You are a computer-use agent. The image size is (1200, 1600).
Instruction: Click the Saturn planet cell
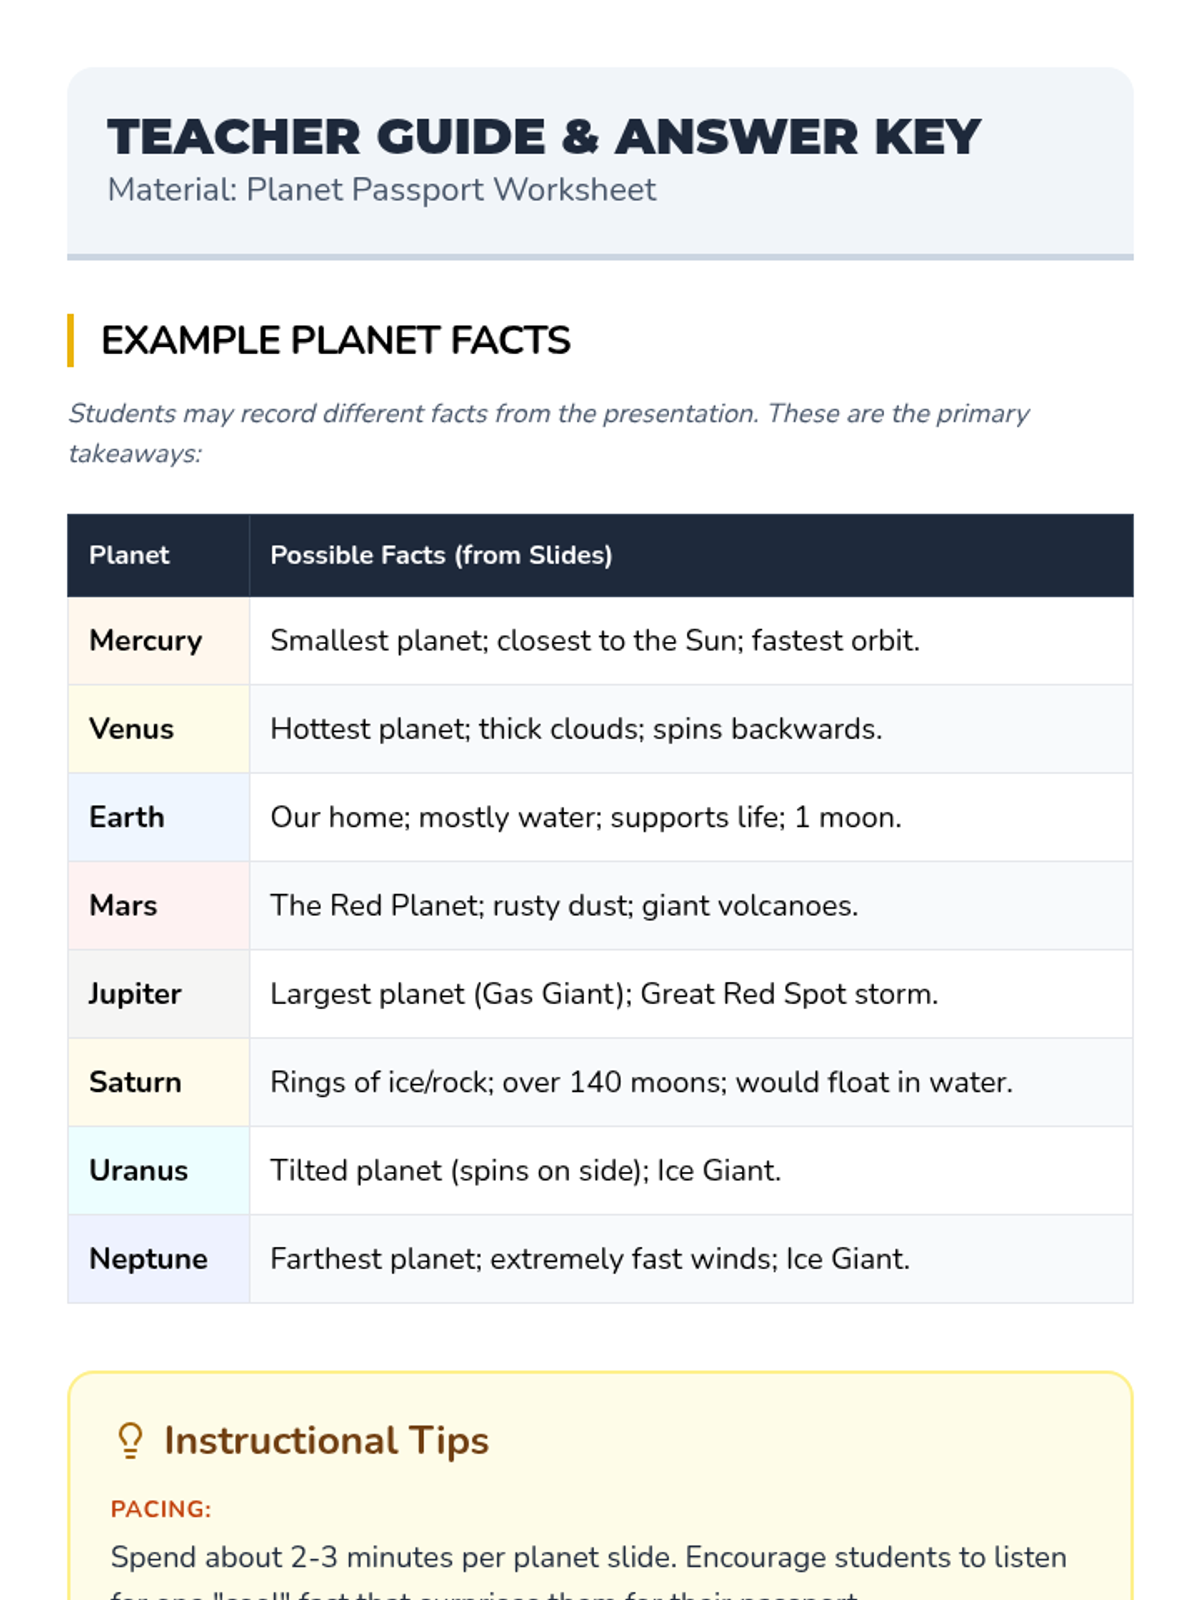135,1082
